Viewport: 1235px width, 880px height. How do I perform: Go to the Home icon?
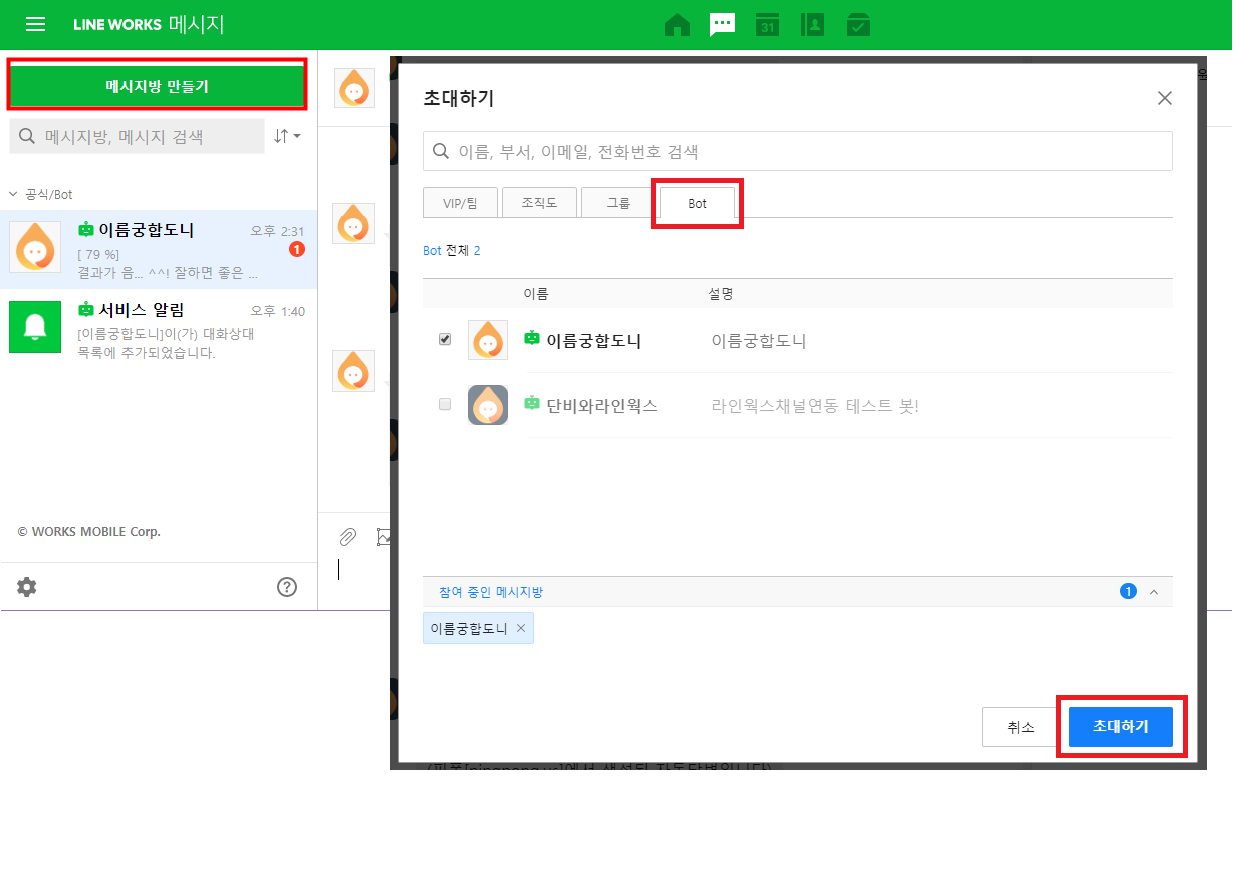tap(678, 25)
